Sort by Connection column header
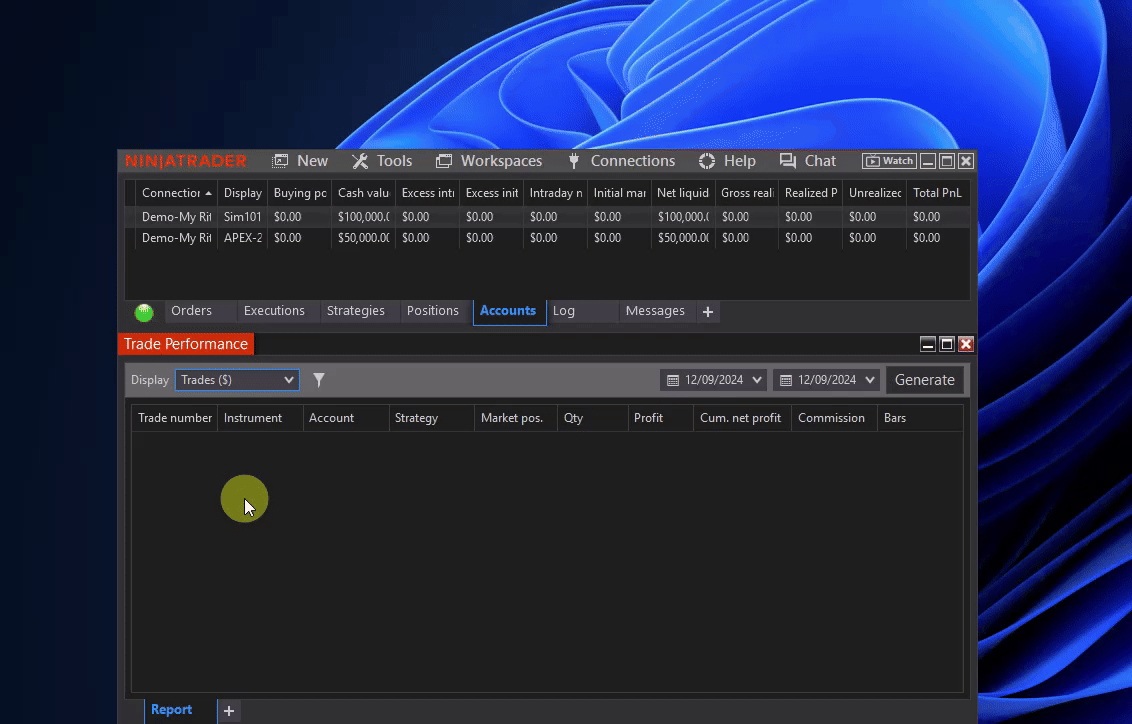This screenshot has width=1132, height=724. coord(176,193)
